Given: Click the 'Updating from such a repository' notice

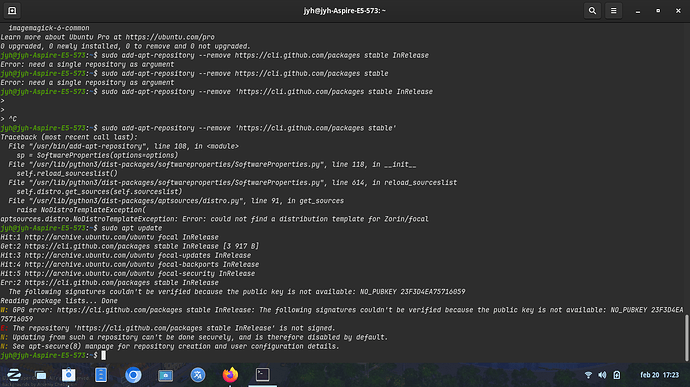Looking at the screenshot, I should [194, 337].
